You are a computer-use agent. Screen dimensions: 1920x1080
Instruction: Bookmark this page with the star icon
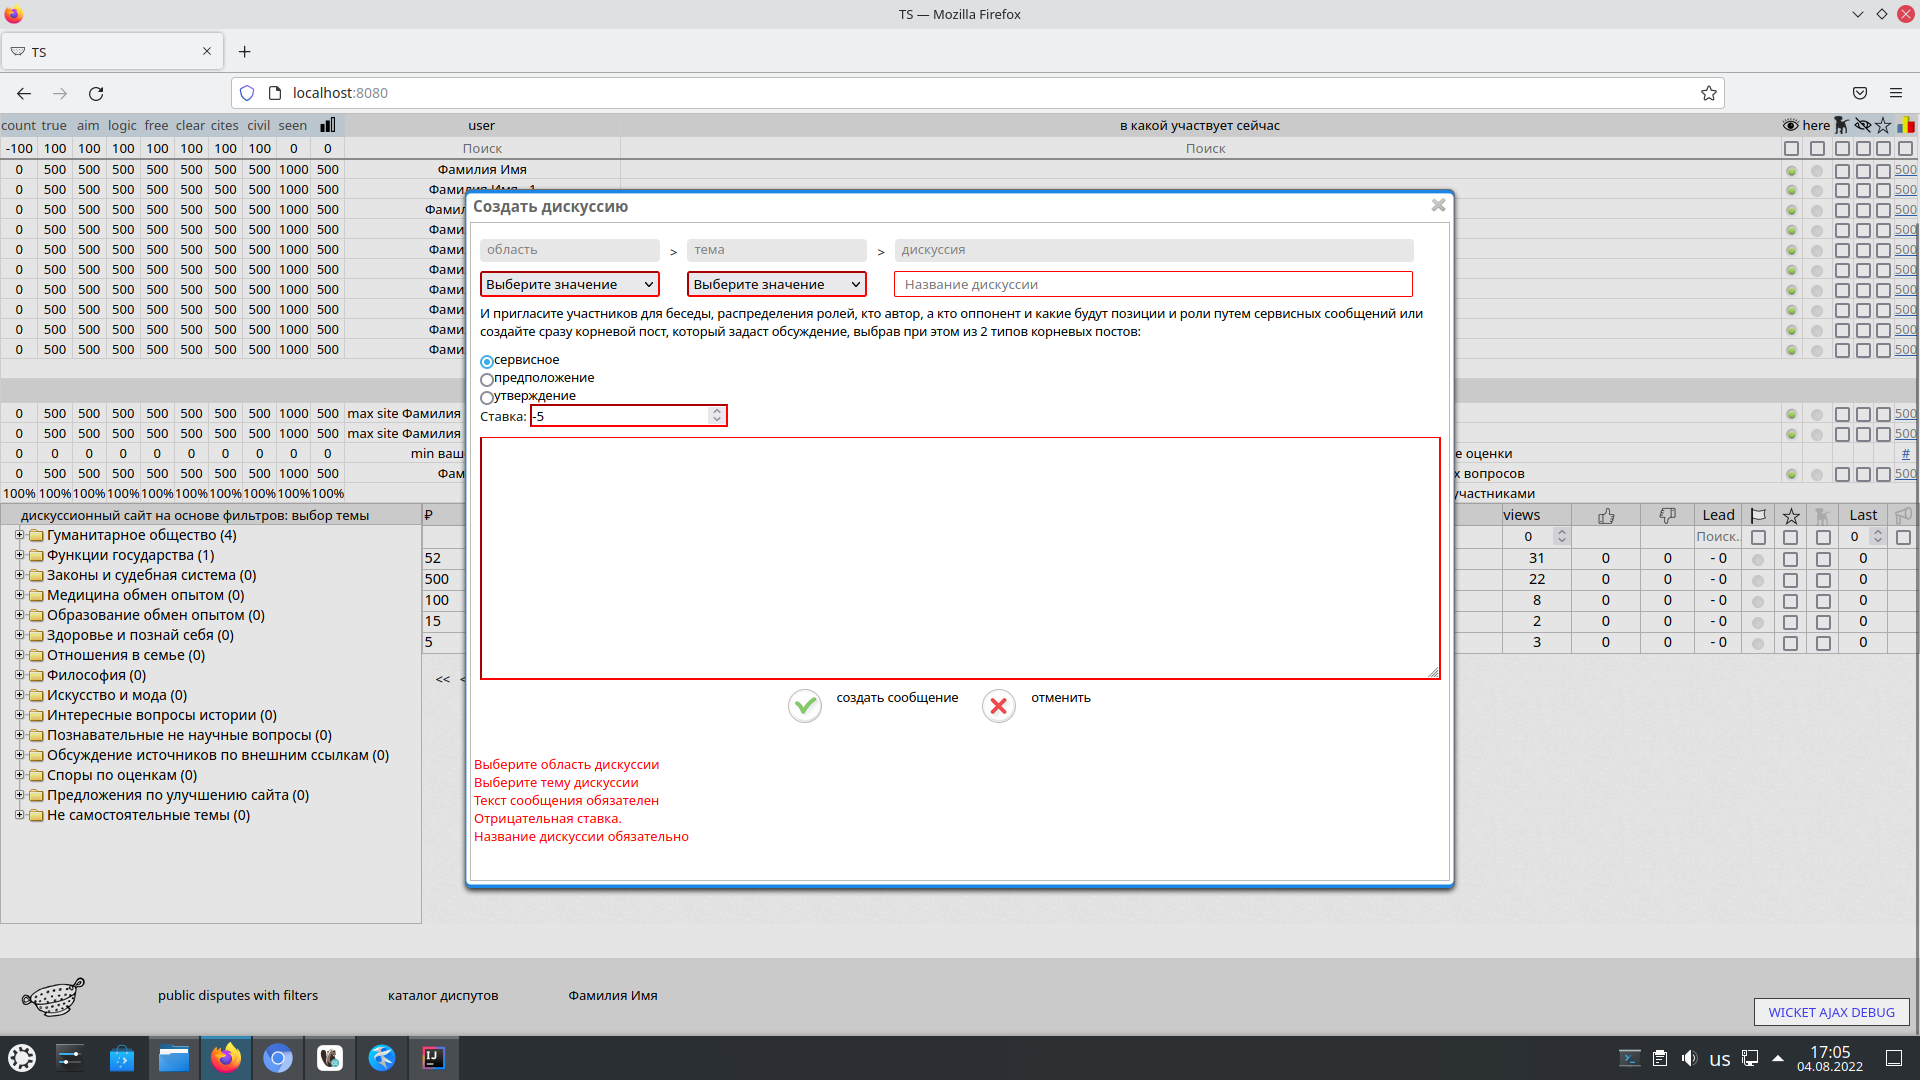tap(1709, 93)
